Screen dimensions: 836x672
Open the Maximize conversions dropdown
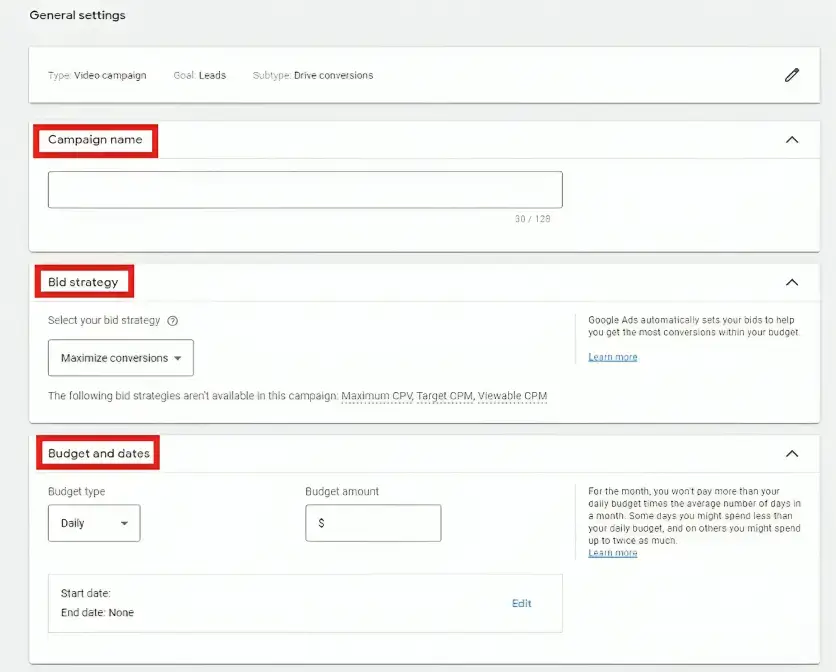click(x=121, y=358)
